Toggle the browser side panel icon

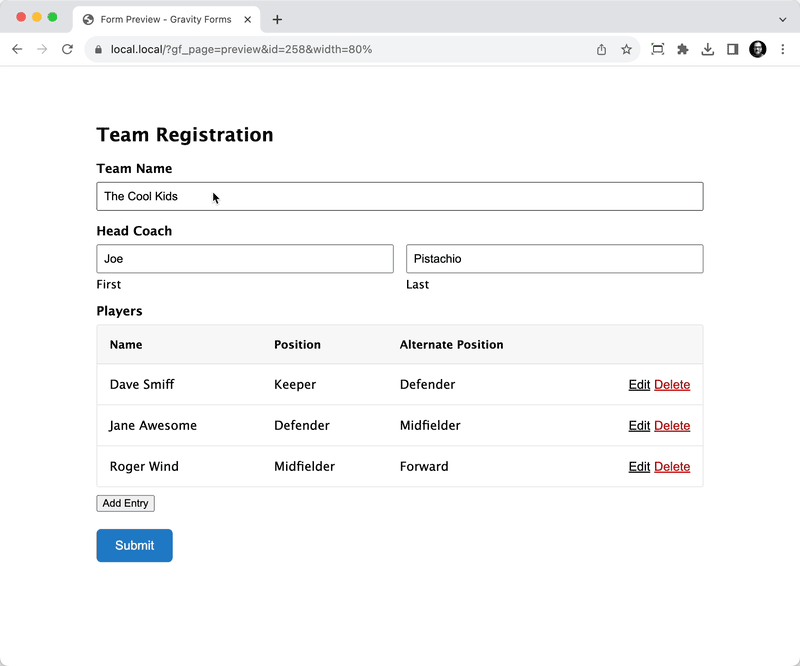tap(733, 50)
